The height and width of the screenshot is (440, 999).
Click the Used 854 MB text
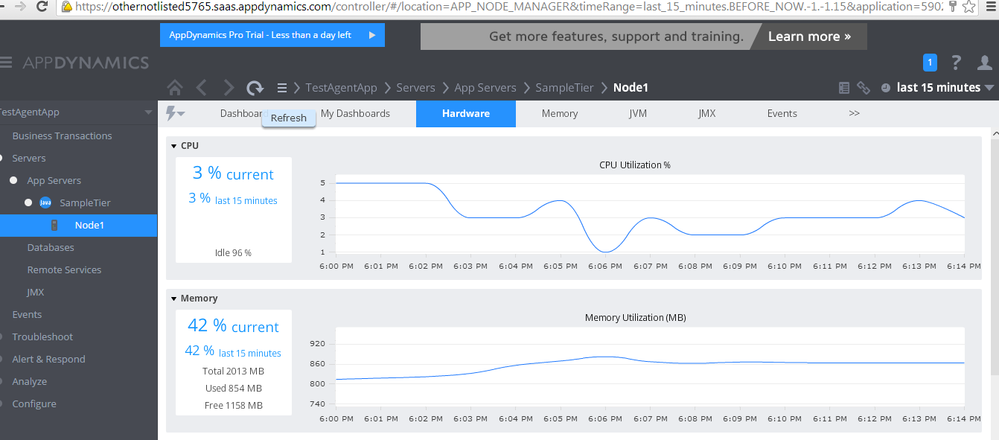point(234,388)
